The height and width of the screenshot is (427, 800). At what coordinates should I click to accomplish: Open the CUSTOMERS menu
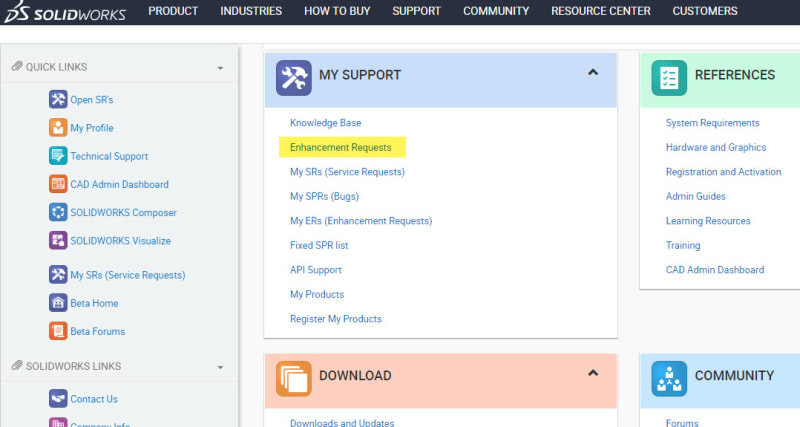click(705, 11)
